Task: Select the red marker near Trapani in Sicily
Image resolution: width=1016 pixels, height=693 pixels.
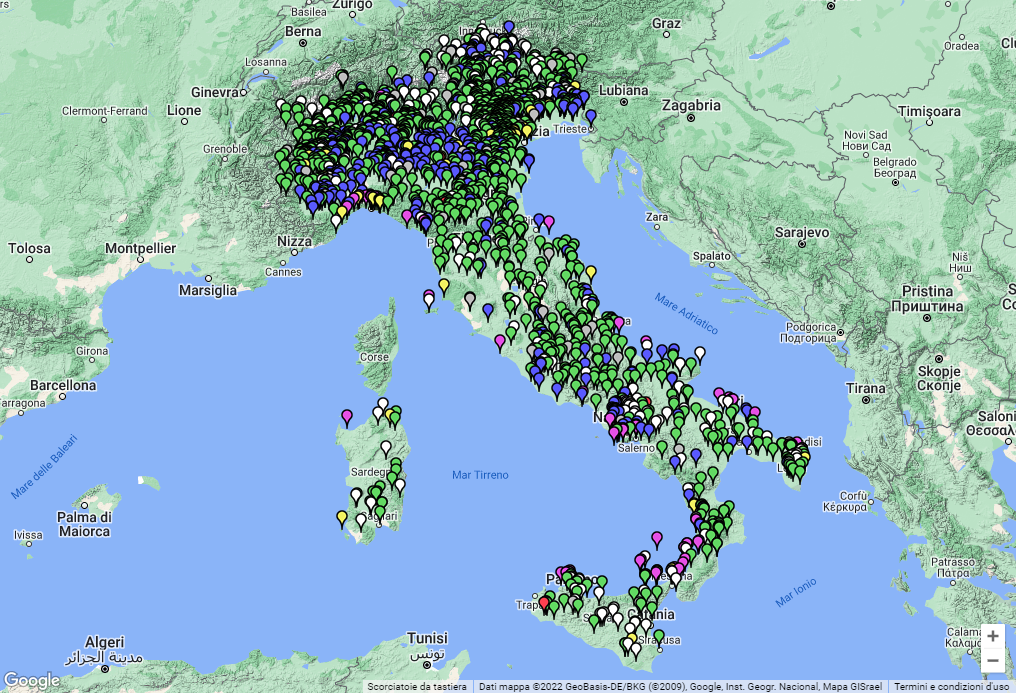Action: pos(545,603)
